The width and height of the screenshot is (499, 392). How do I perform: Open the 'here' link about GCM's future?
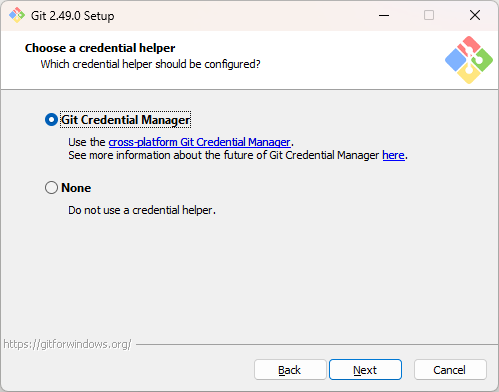coord(393,155)
